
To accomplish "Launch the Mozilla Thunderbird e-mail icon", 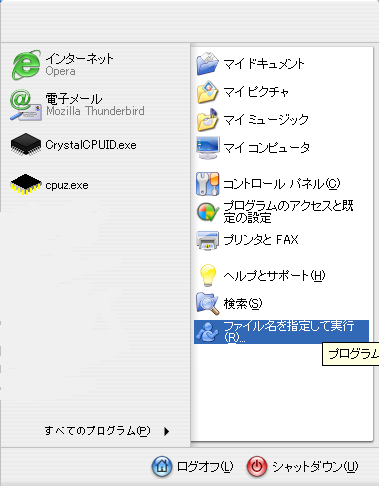I will (26, 105).
